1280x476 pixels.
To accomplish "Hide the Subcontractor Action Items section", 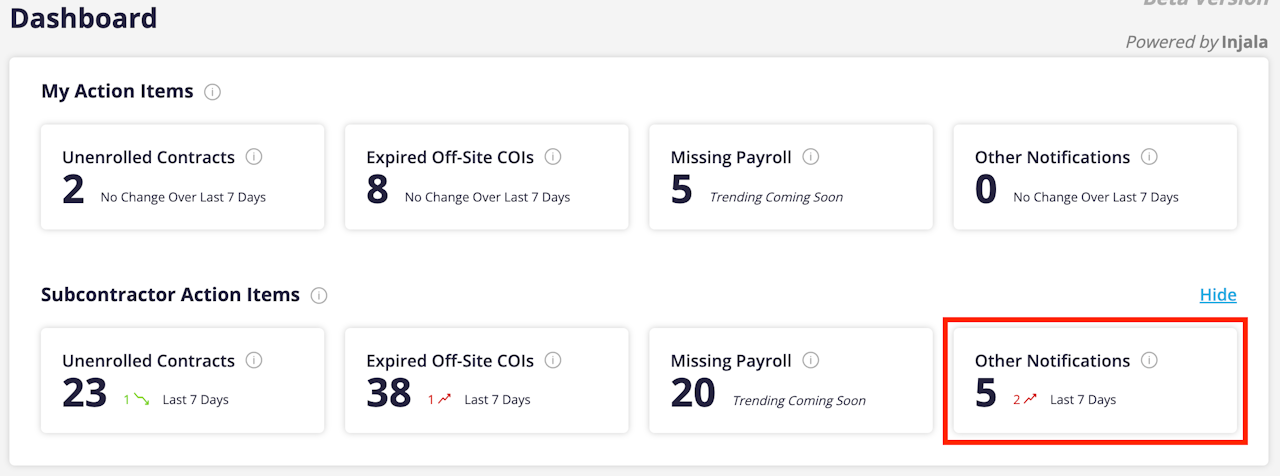I will (x=1218, y=295).
